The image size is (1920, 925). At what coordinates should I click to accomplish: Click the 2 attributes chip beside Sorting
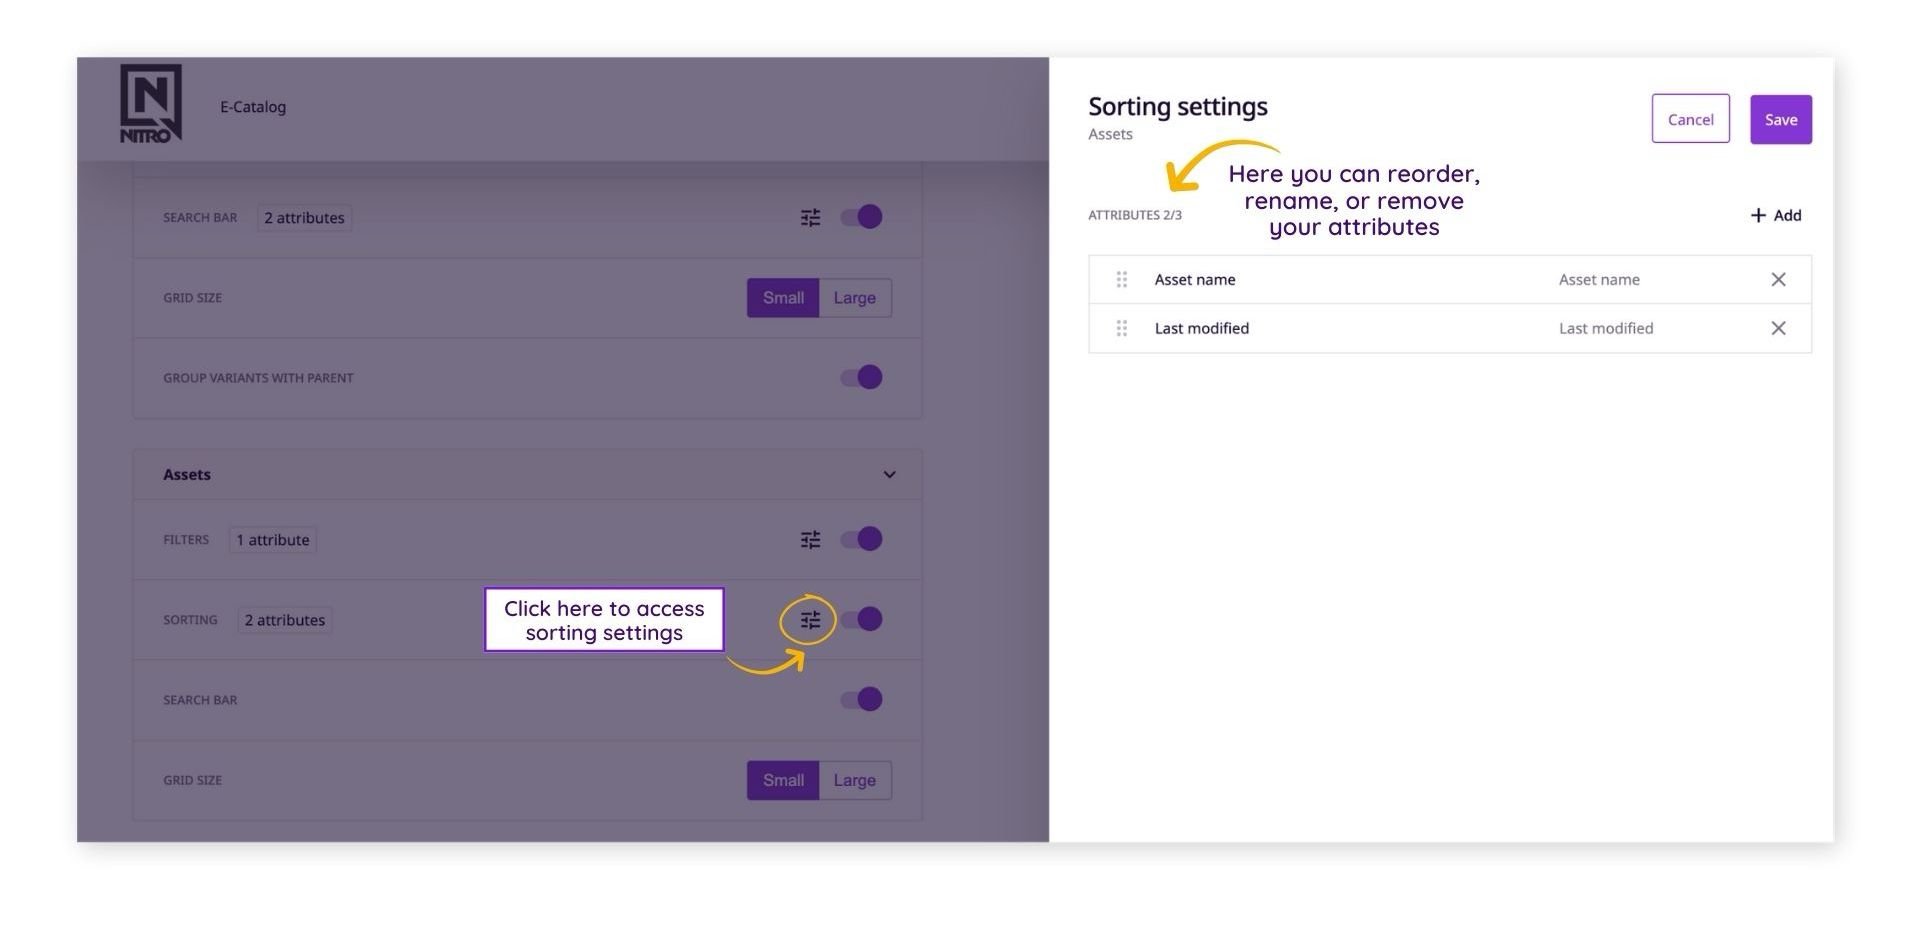284,620
